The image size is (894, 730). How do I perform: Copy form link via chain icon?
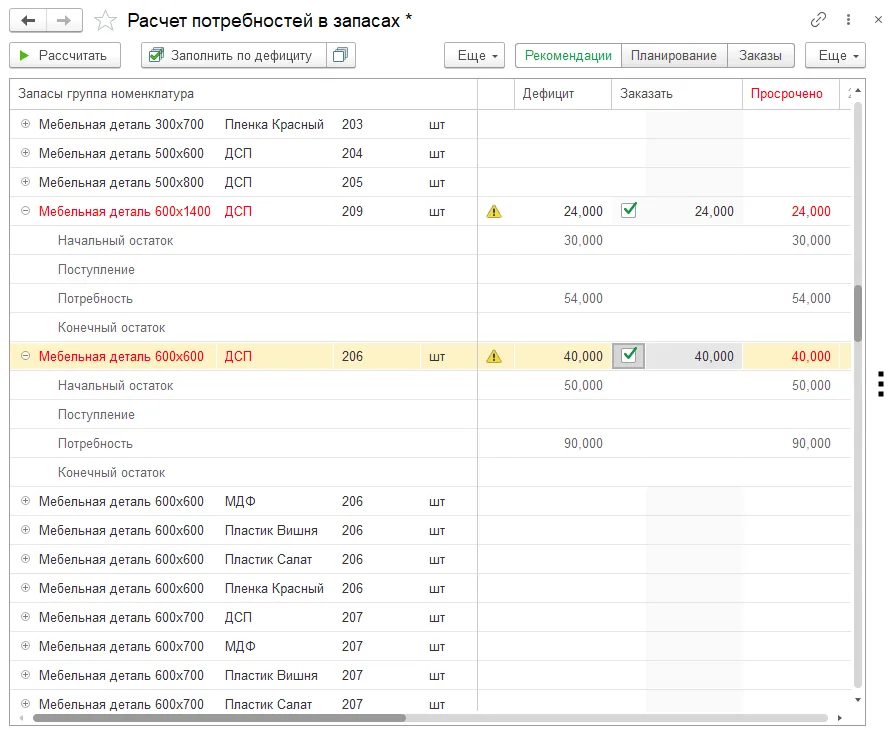(x=818, y=20)
